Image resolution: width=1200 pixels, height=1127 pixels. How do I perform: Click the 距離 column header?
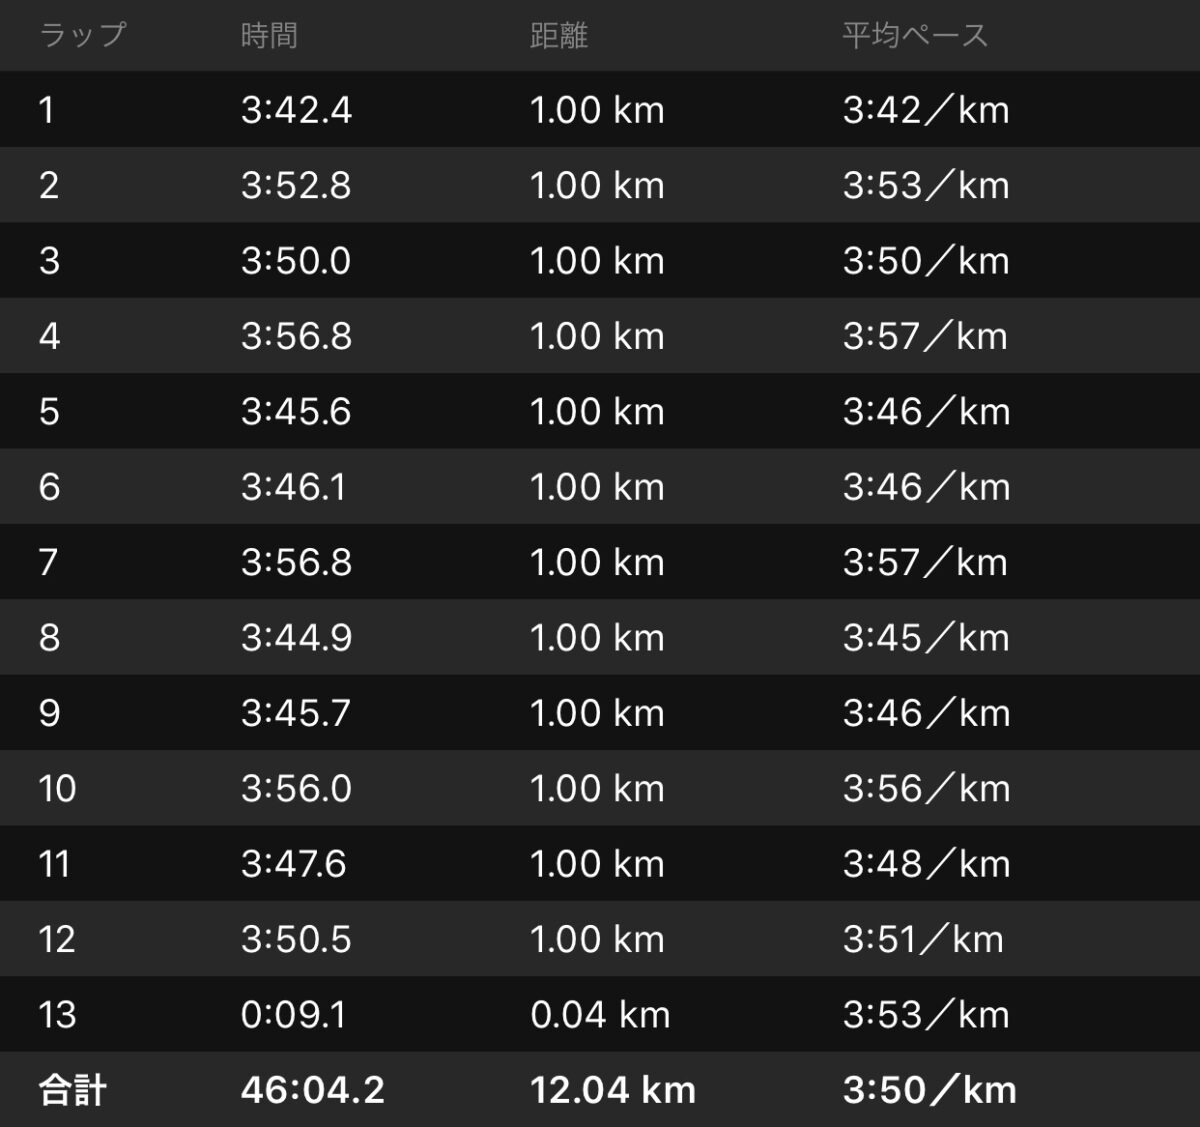coord(558,35)
